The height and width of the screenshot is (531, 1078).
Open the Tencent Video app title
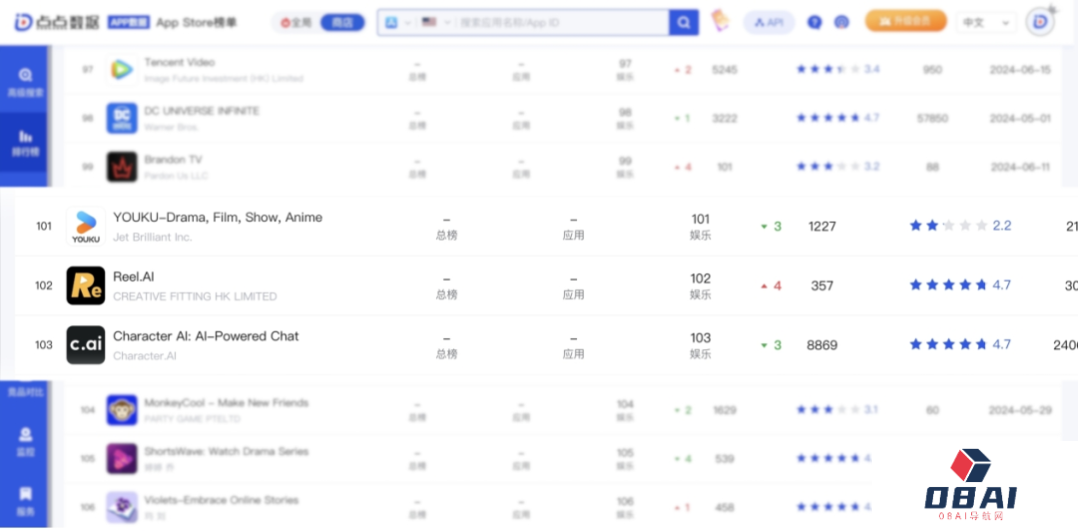point(179,62)
